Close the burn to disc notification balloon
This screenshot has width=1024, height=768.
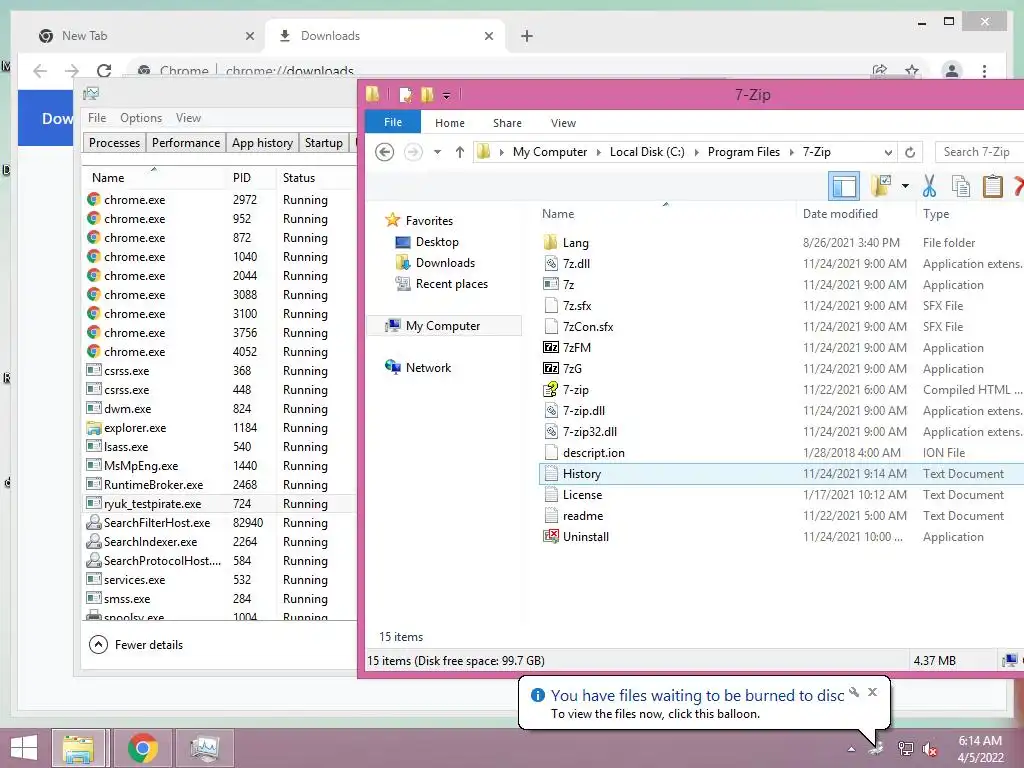pos(872,692)
